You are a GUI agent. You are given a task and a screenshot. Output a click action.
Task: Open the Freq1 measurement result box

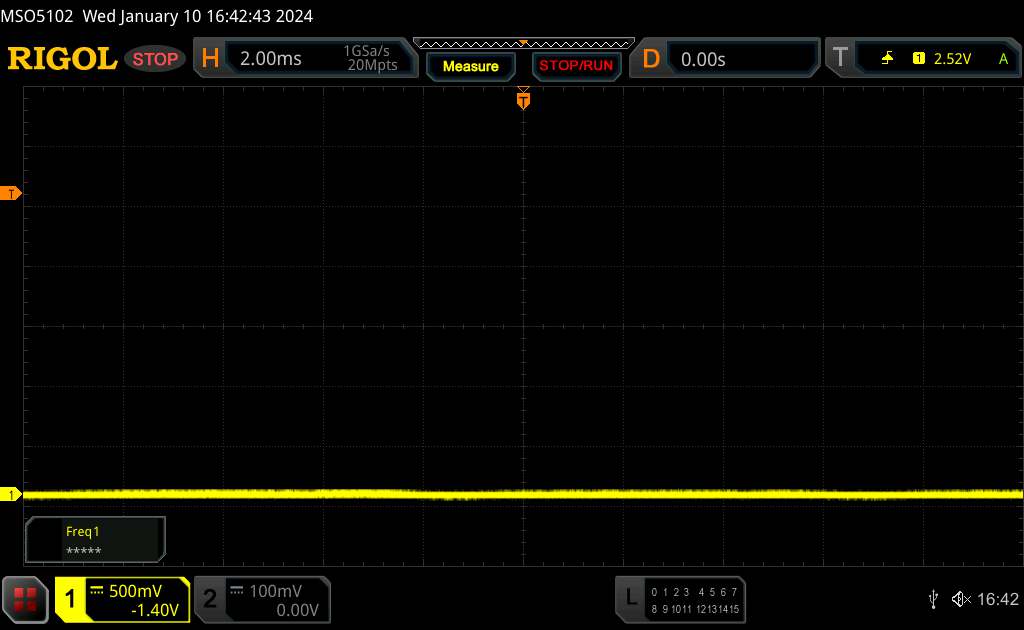(95, 540)
